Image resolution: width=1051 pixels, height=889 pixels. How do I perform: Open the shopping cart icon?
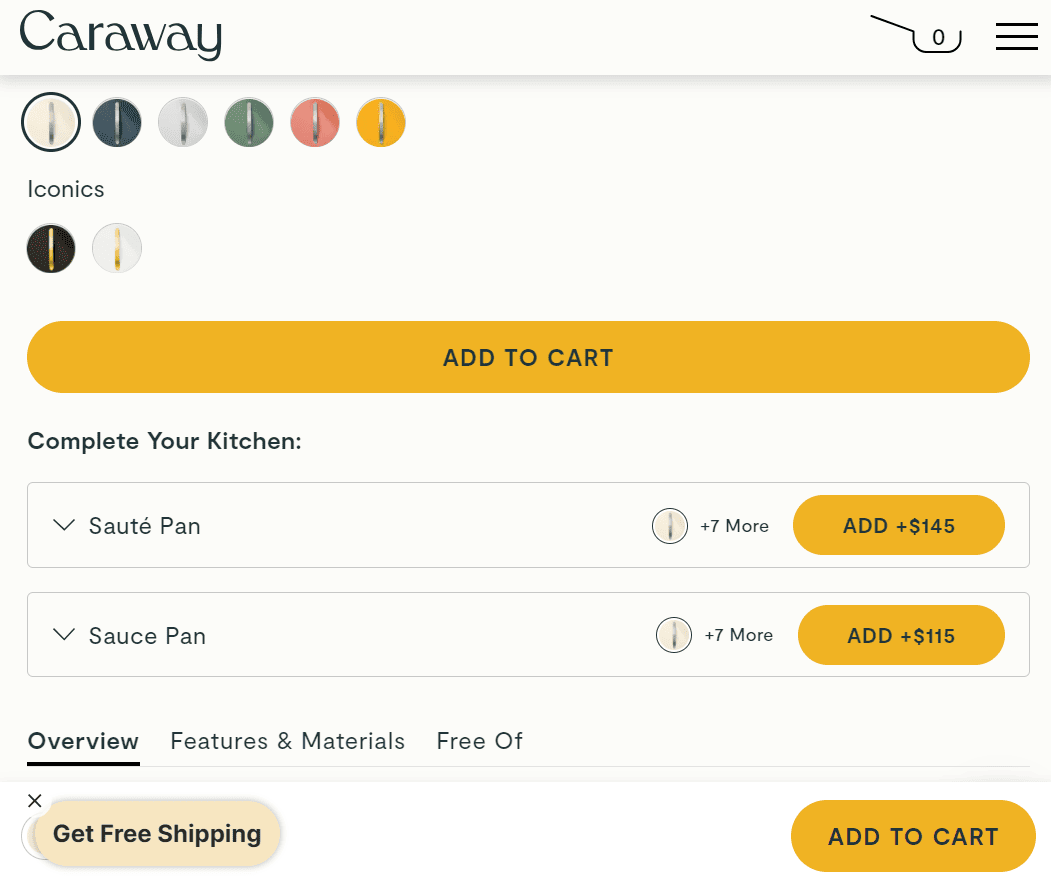[x=916, y=34]
